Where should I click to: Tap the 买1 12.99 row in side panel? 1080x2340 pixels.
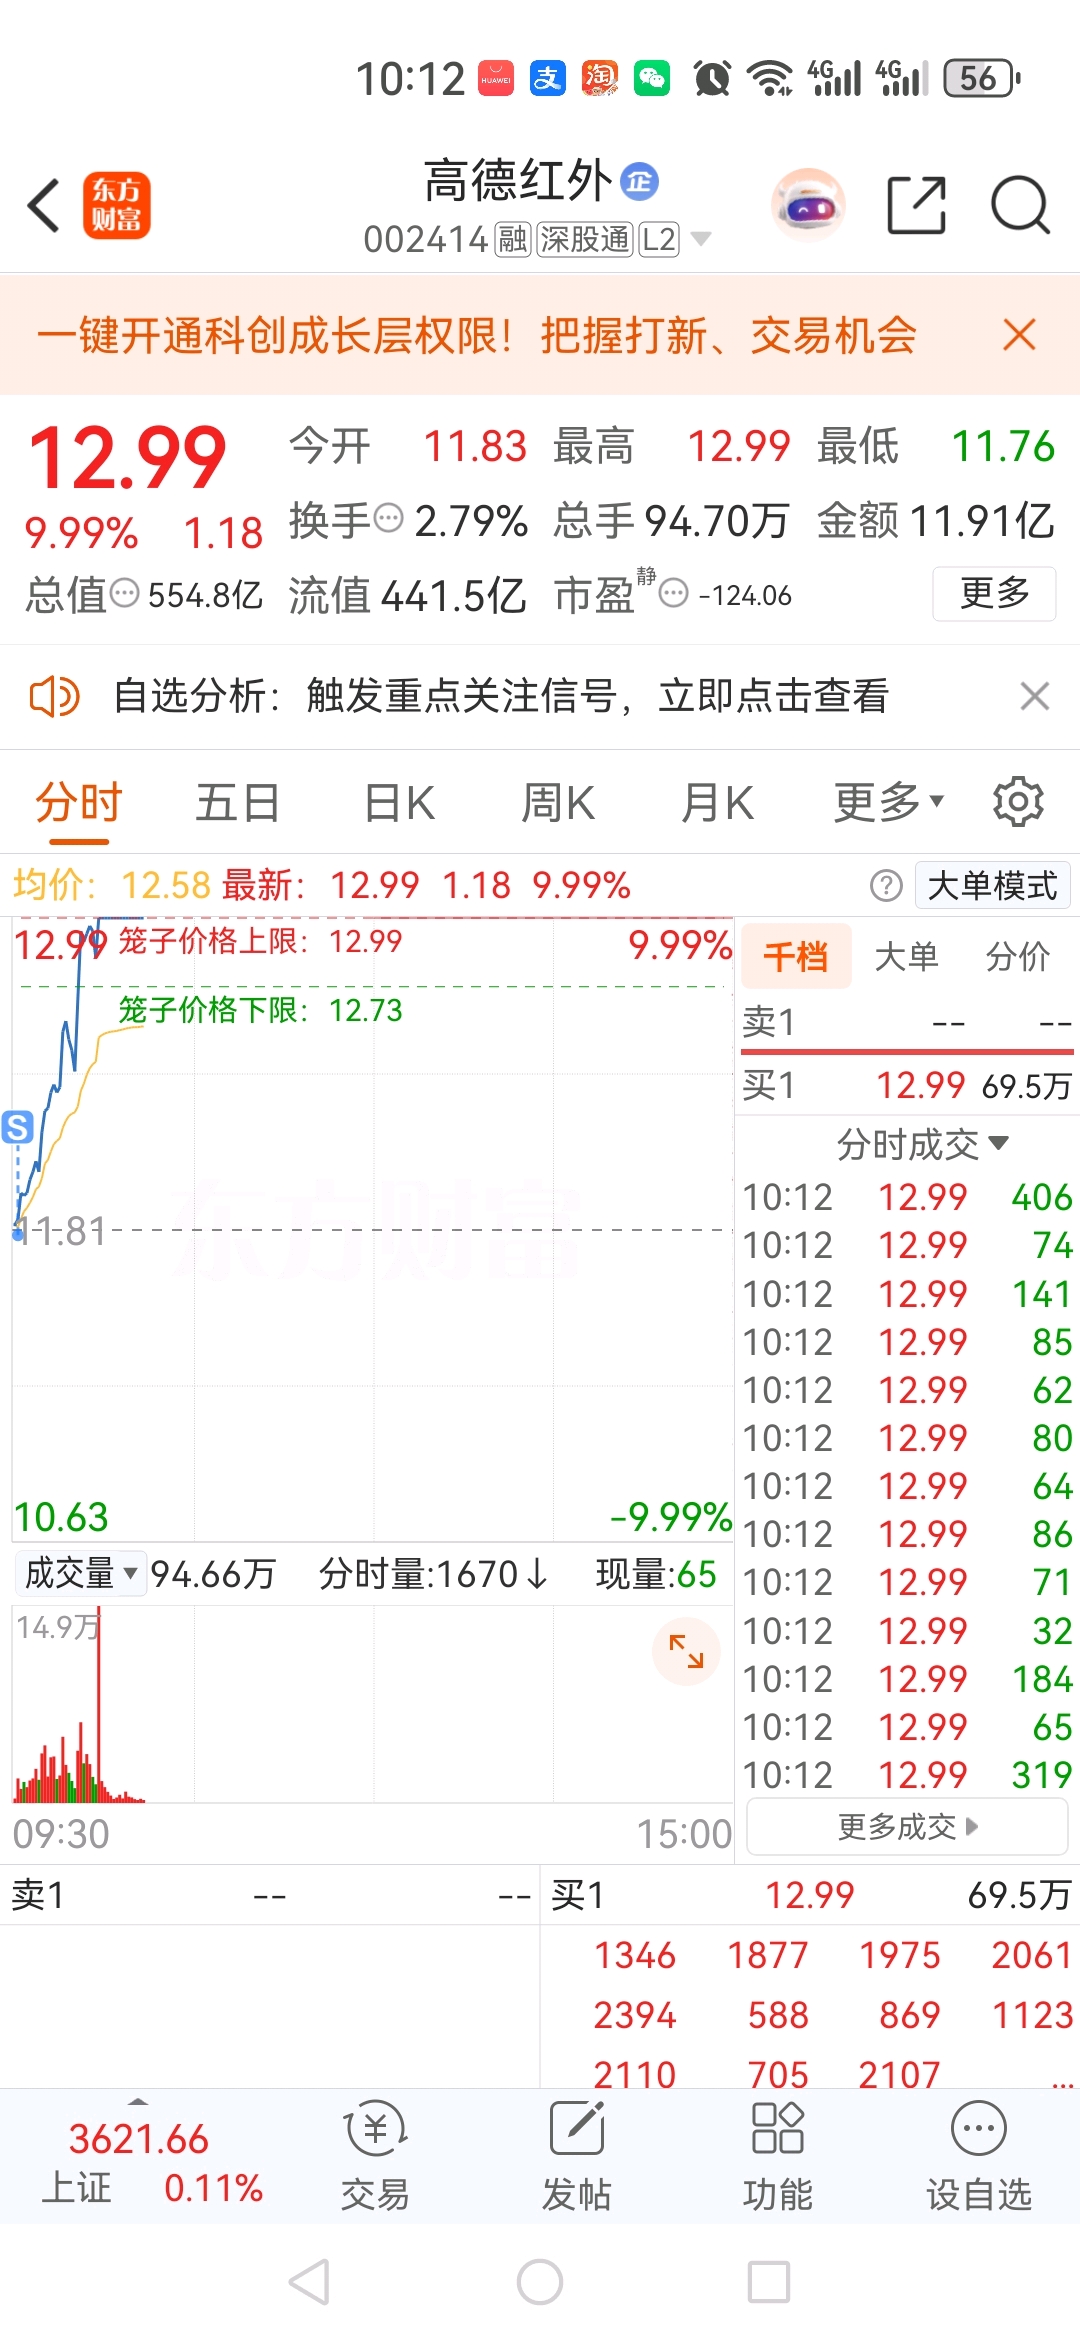pos(907,1085)
